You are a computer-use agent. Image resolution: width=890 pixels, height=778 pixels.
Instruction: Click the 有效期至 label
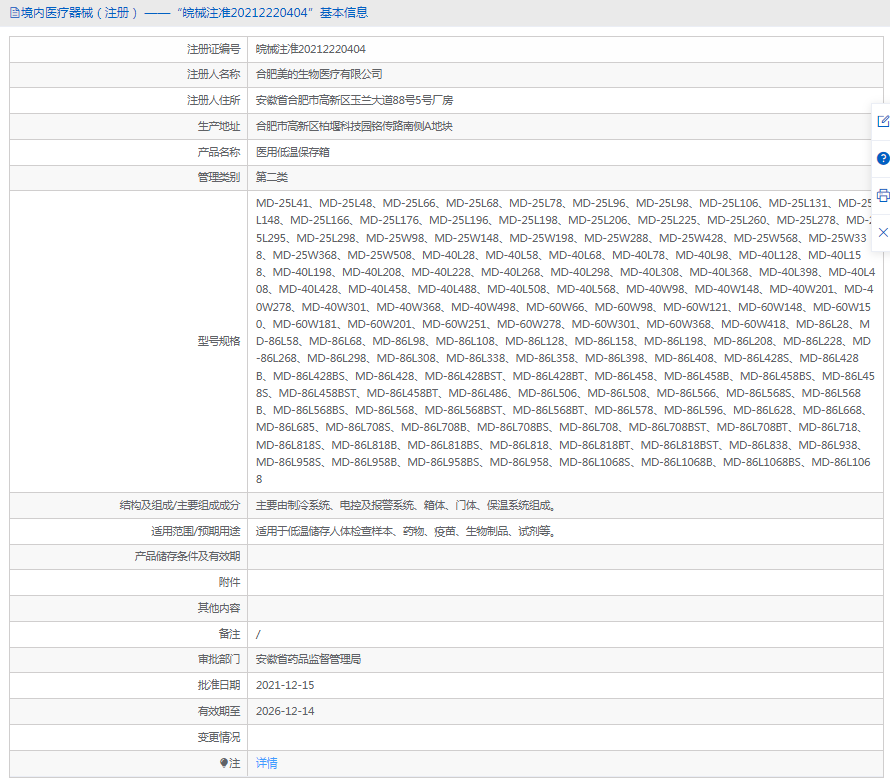(x=219, y=711)
